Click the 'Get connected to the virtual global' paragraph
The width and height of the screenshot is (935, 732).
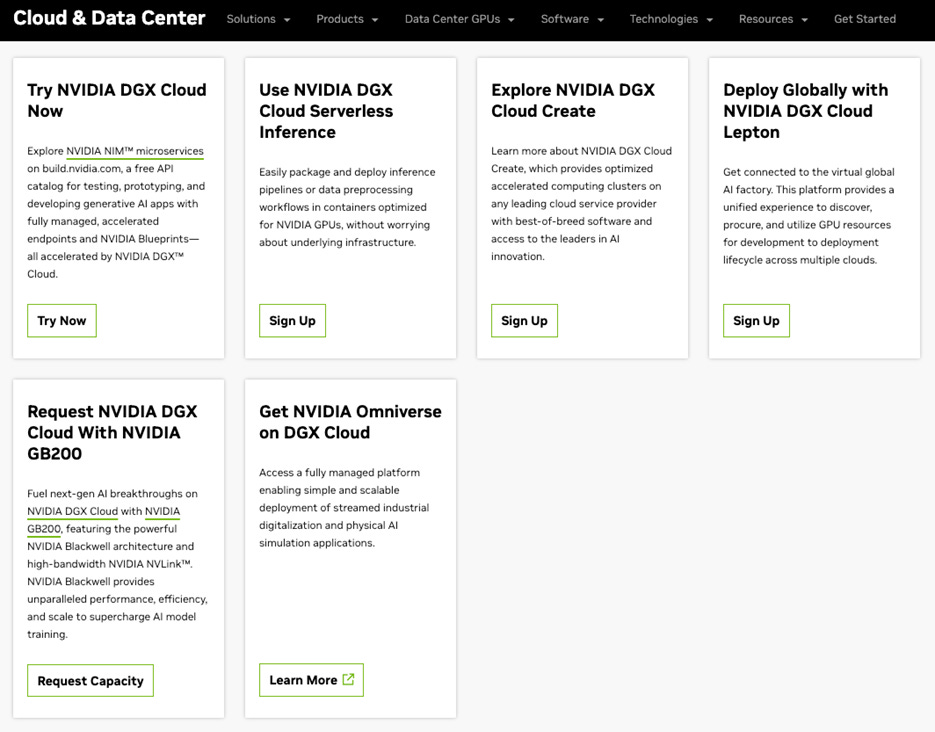click(x=809, y=216)
